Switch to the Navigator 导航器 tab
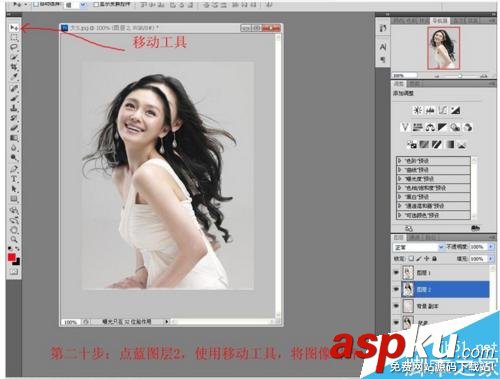500x379 pixels. [440, 21]
